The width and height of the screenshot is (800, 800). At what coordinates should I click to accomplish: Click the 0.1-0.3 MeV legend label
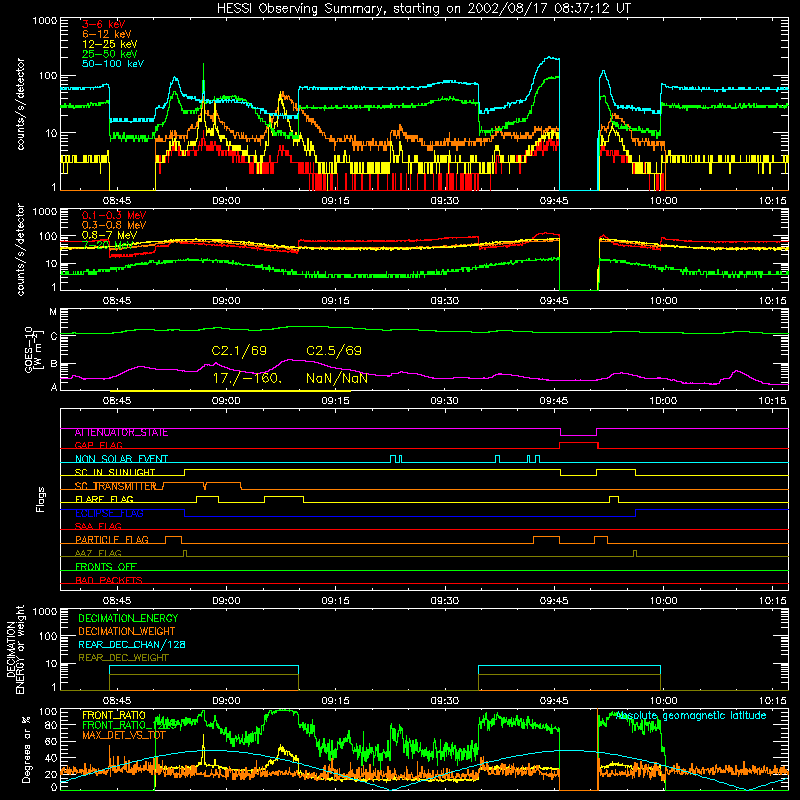[x=114, y=215]
